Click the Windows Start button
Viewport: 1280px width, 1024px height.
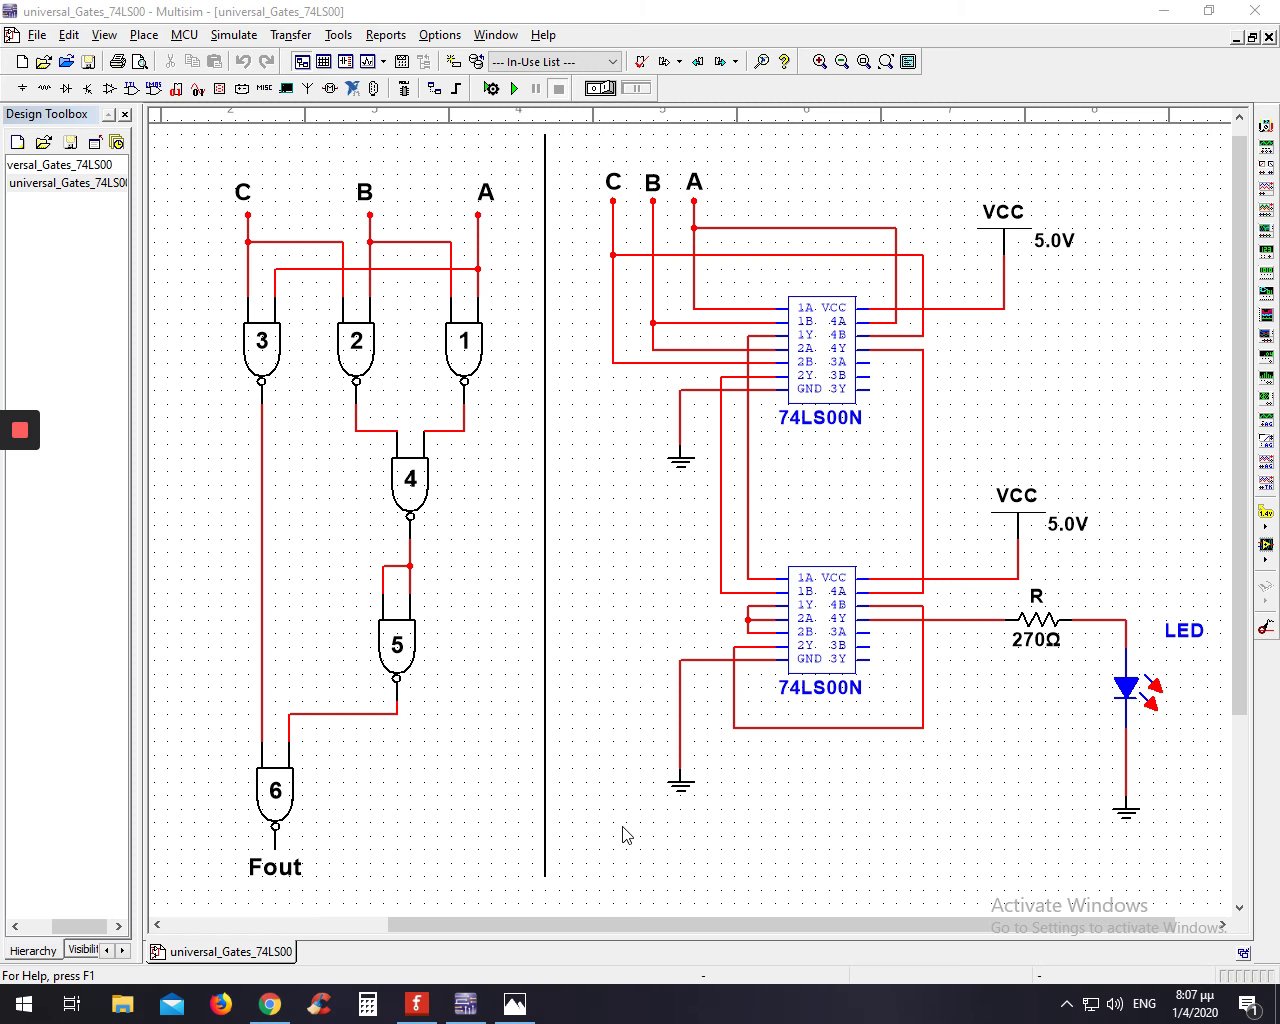23,1004
